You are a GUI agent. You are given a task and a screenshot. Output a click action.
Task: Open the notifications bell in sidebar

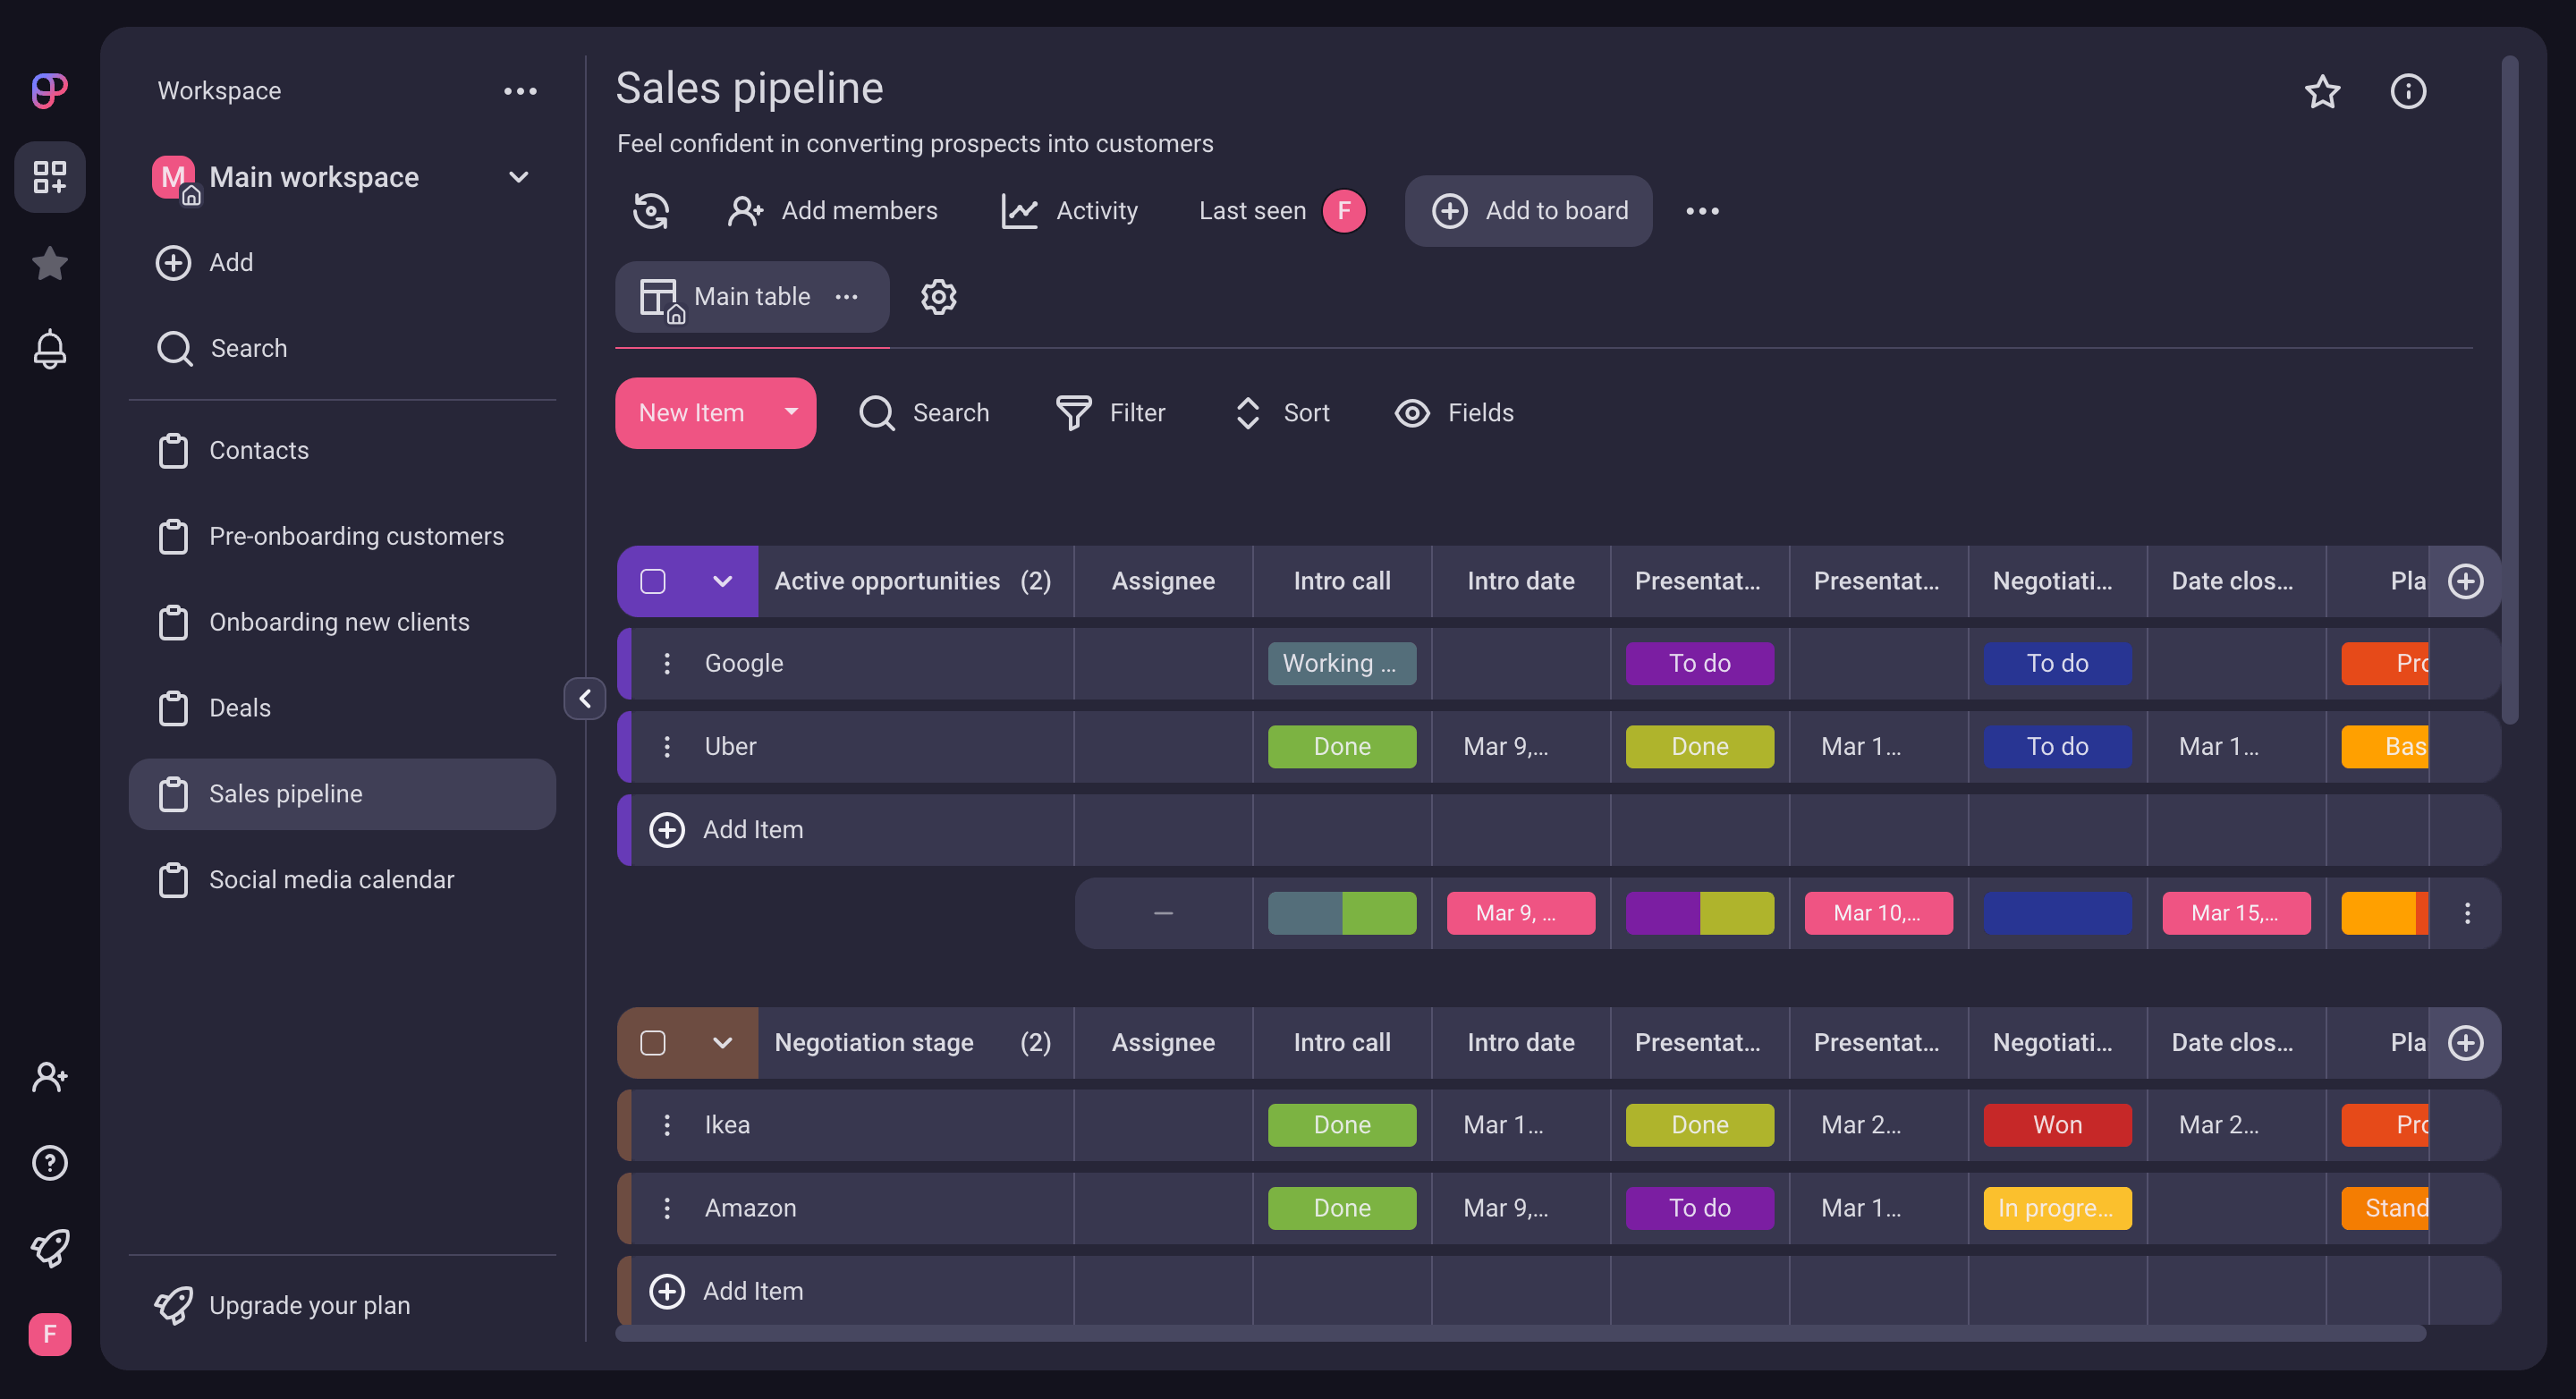(49, 349)
